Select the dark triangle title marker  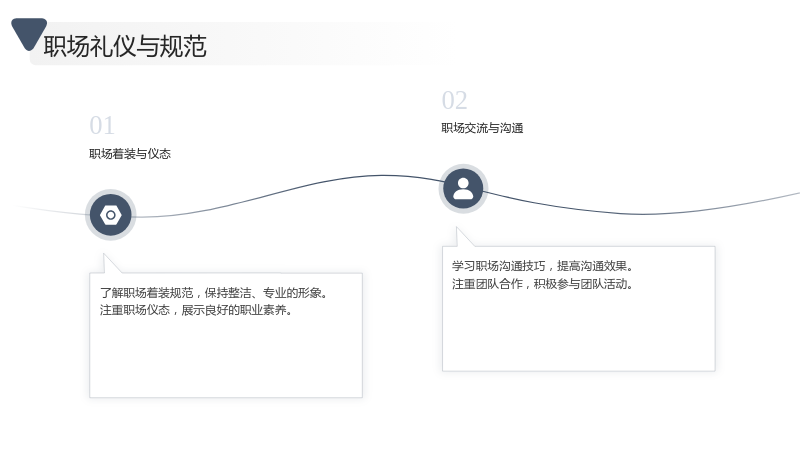[x=29, y=34]
